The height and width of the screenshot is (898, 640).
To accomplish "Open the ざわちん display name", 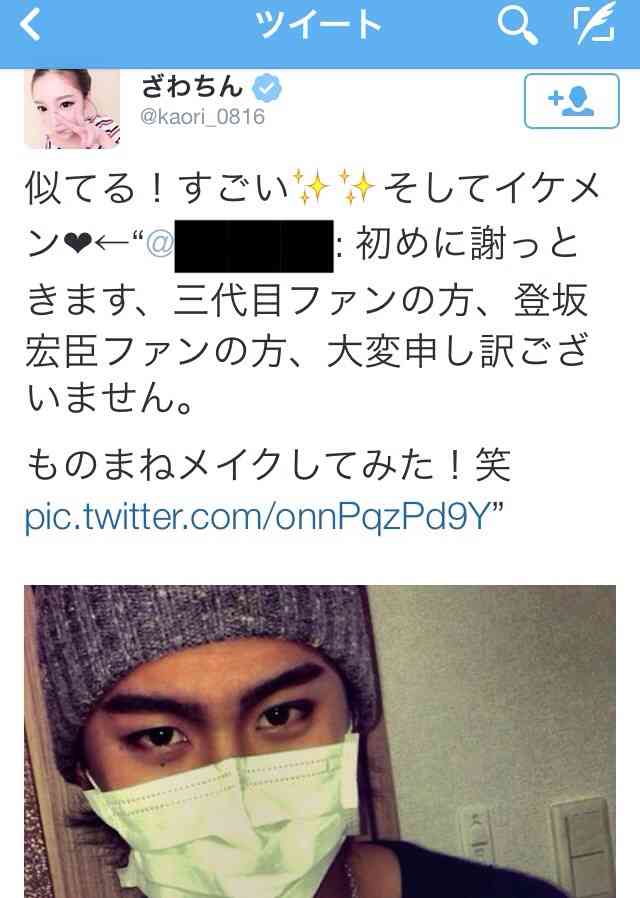I will 192,87.
